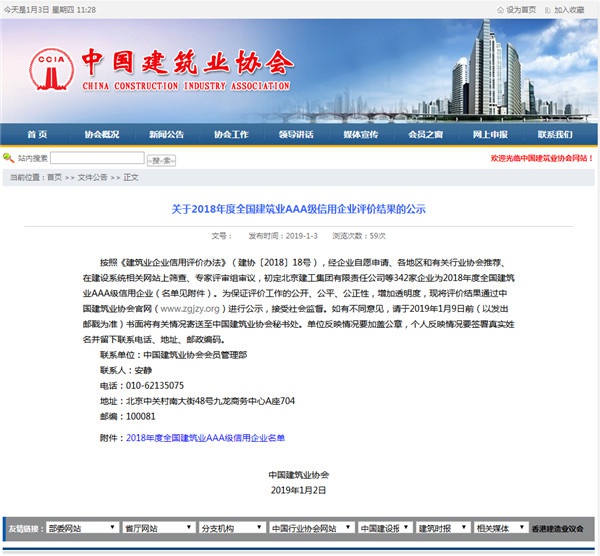Click the 联系人：安静 line
Screen dimensions: 600x556
(126, 370)
